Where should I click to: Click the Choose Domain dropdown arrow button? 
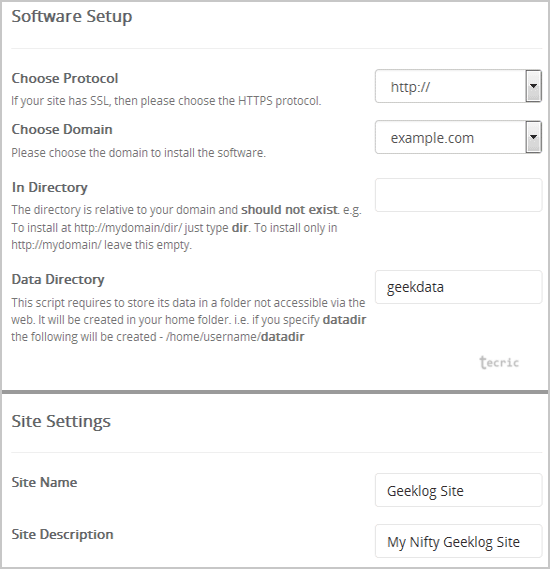533,137
